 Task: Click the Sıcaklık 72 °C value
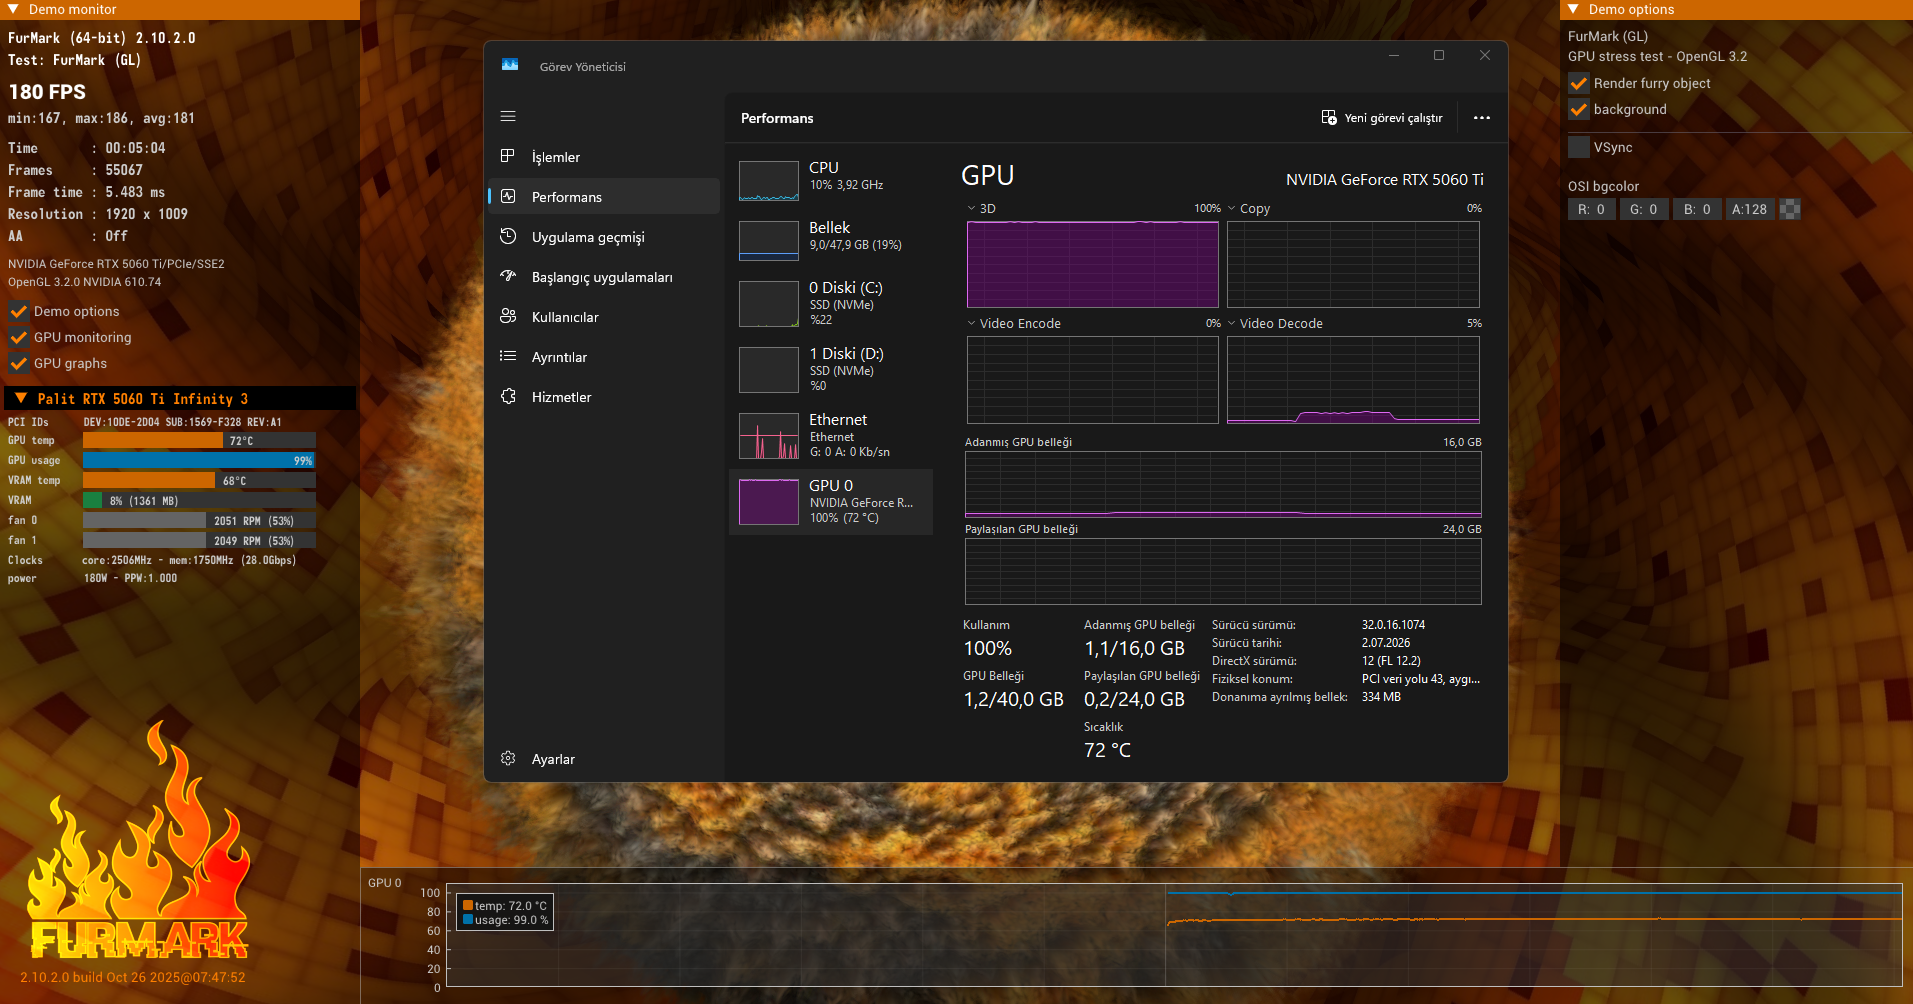coord(1107,750)
